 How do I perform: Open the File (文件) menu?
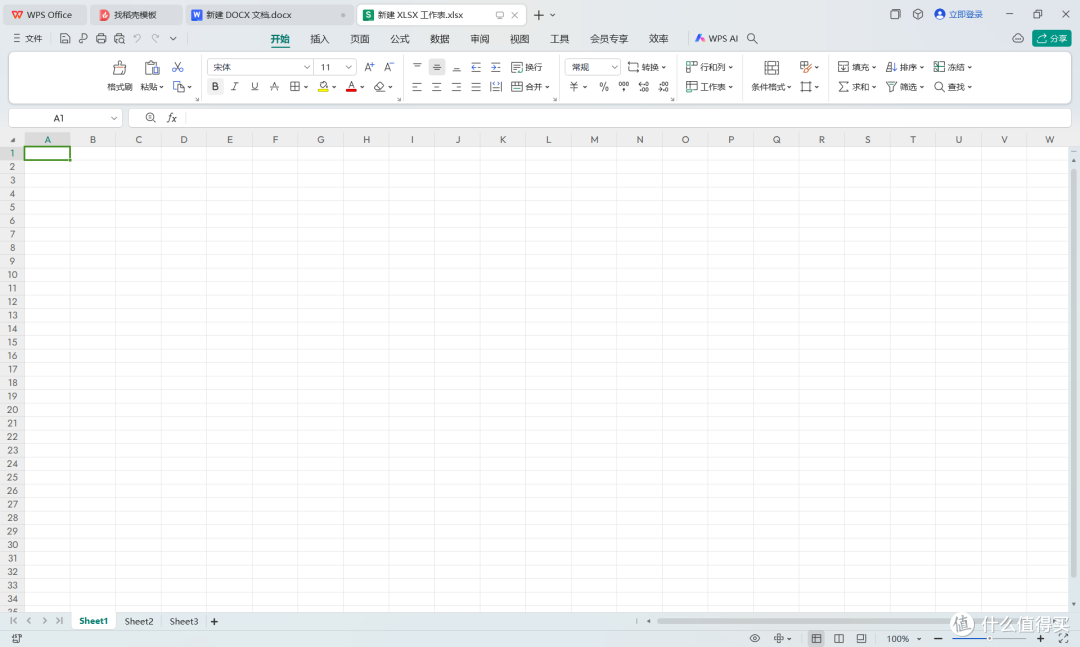(x=28, y=39)
